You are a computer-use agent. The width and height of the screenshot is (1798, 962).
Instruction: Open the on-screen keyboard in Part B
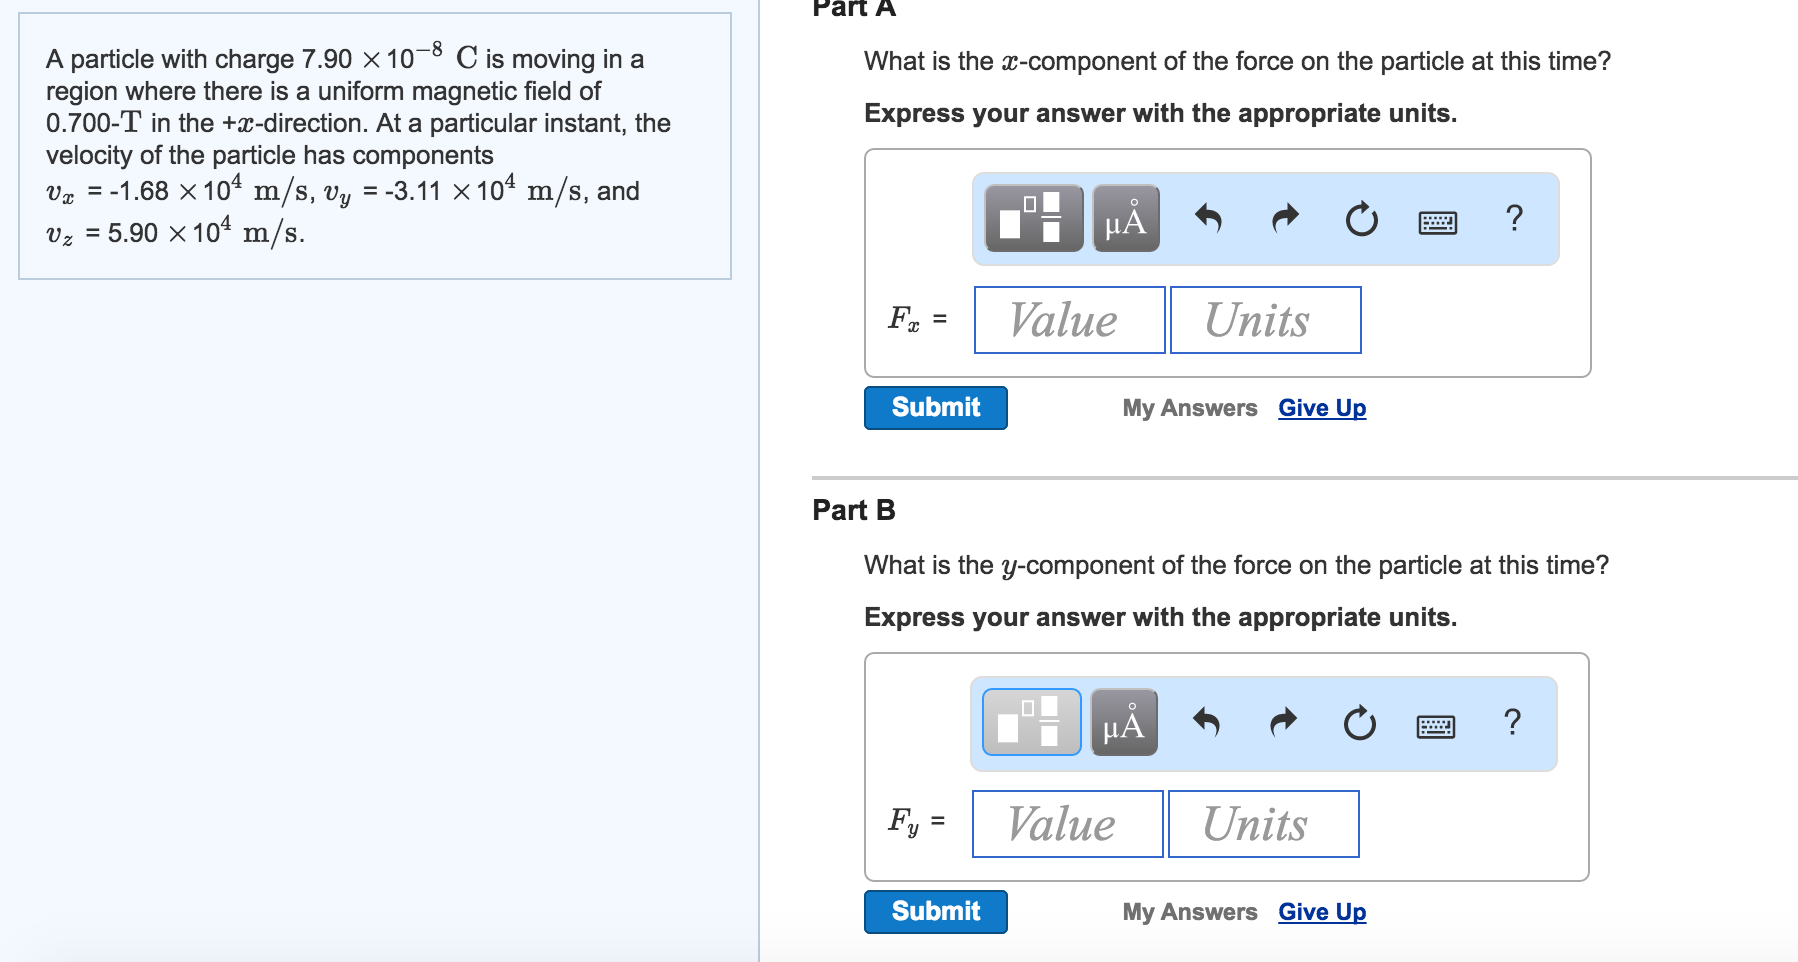coord(1437,727)
